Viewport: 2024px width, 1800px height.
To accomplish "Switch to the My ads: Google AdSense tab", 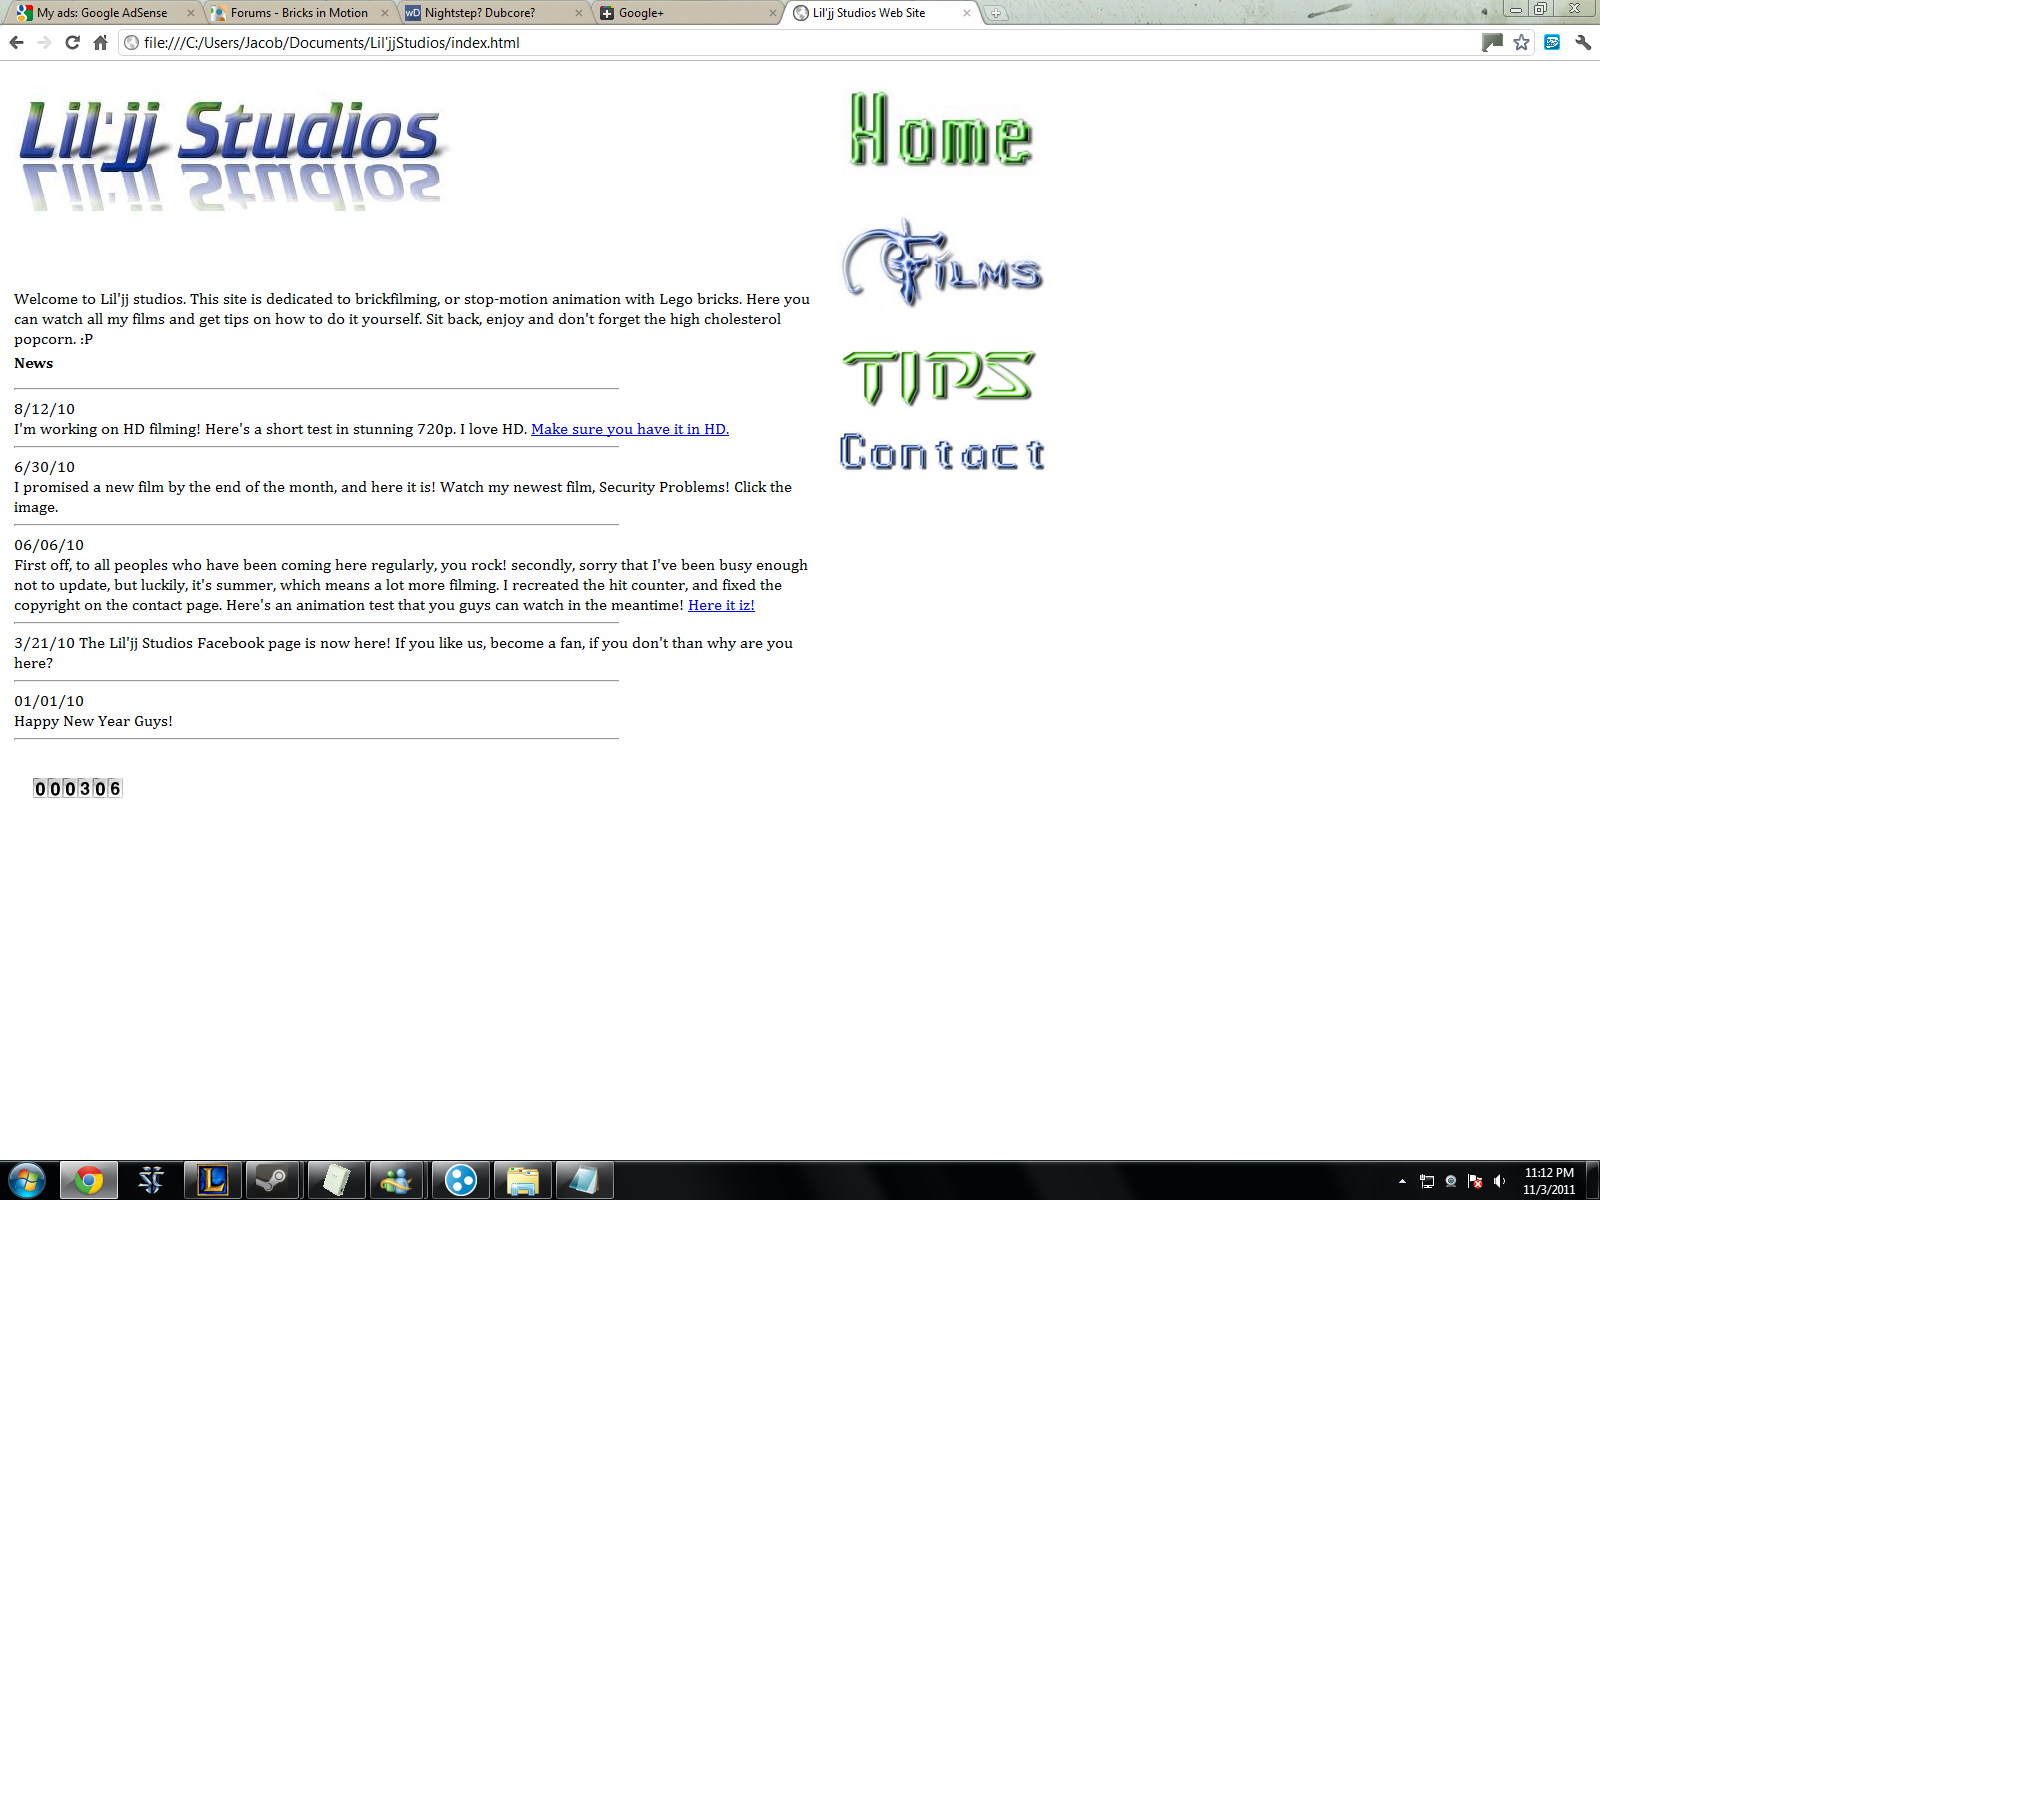I will pyautogui.click(x=101, y=13).
